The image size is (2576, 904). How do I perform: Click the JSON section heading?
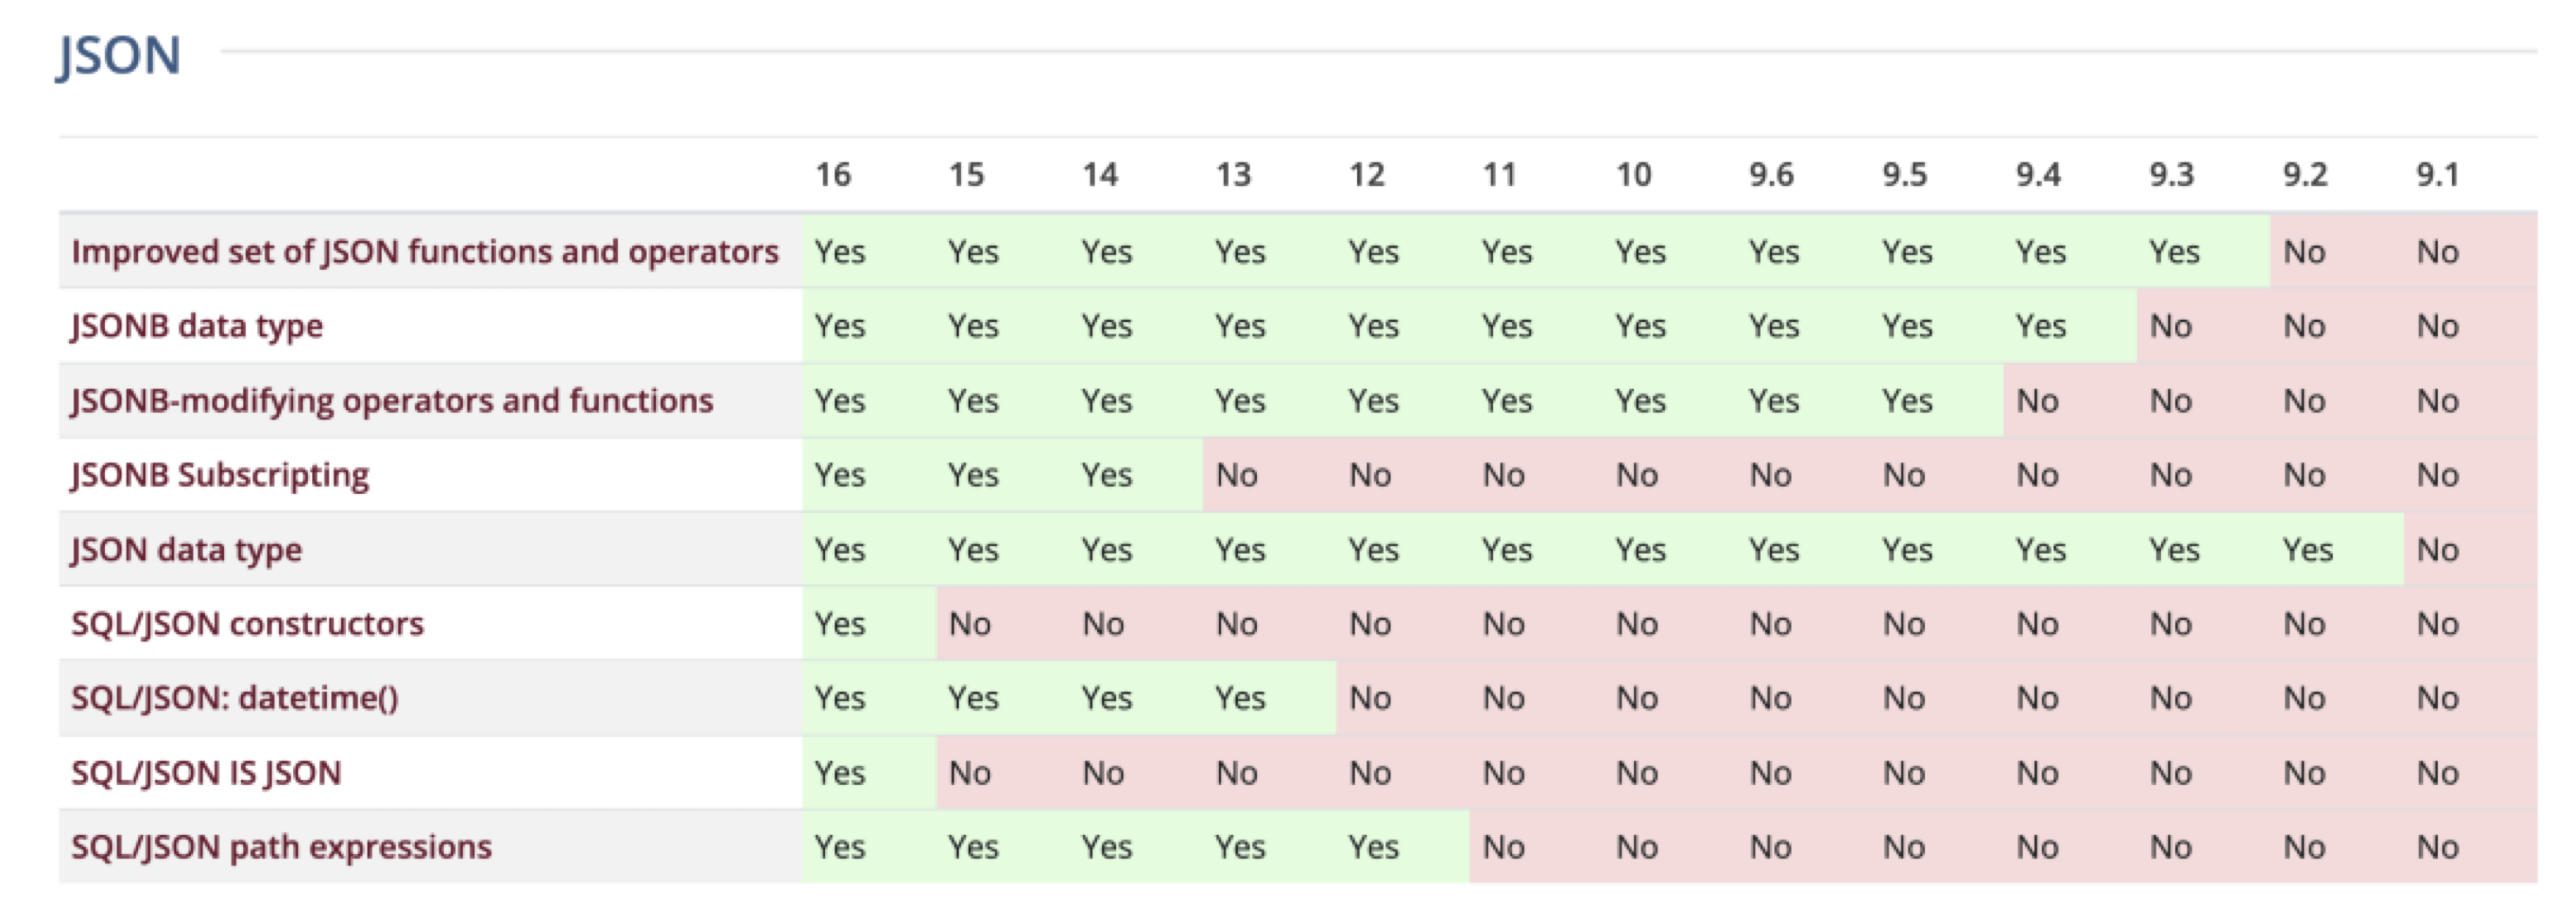pos(119,55)
